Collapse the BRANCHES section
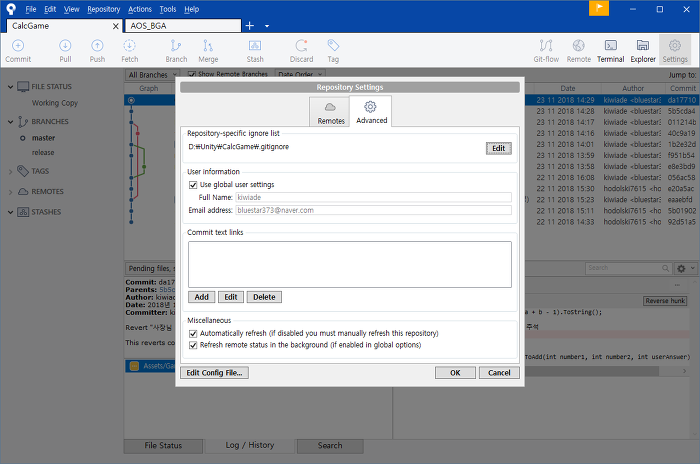This screenshot has height=464, width=700. pyautogui.click(x=10, y=121)
